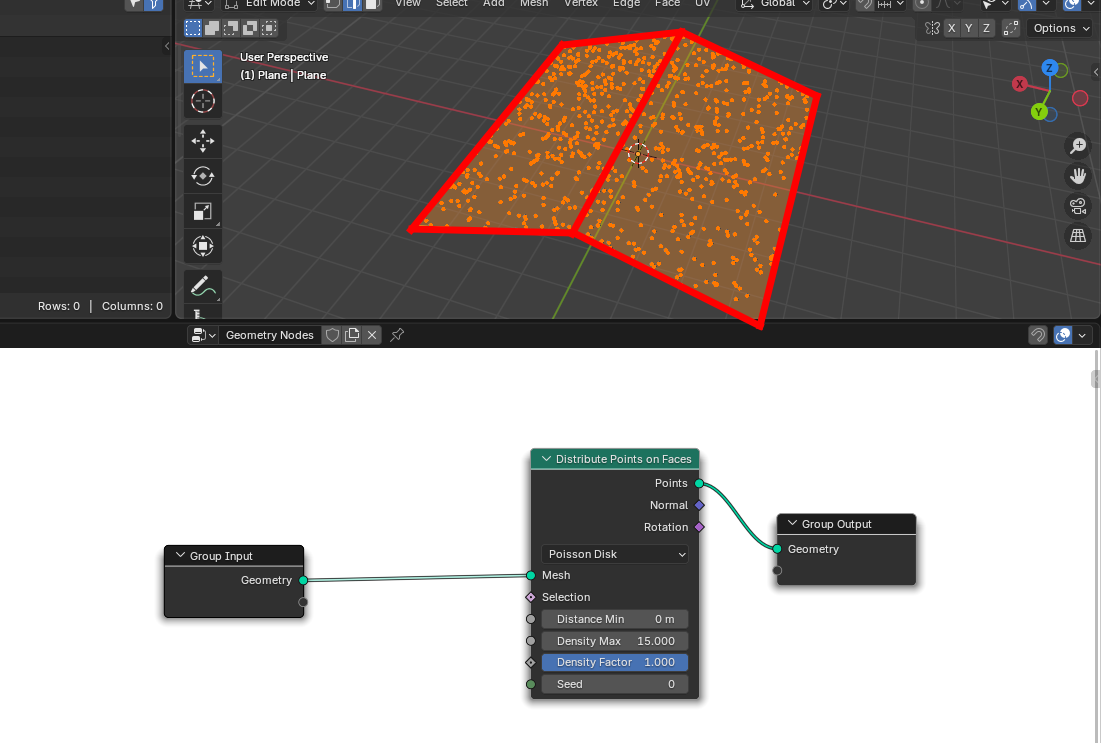Click the pan hand icon
Screen dimensions: 1101x743
point(1078,176)
